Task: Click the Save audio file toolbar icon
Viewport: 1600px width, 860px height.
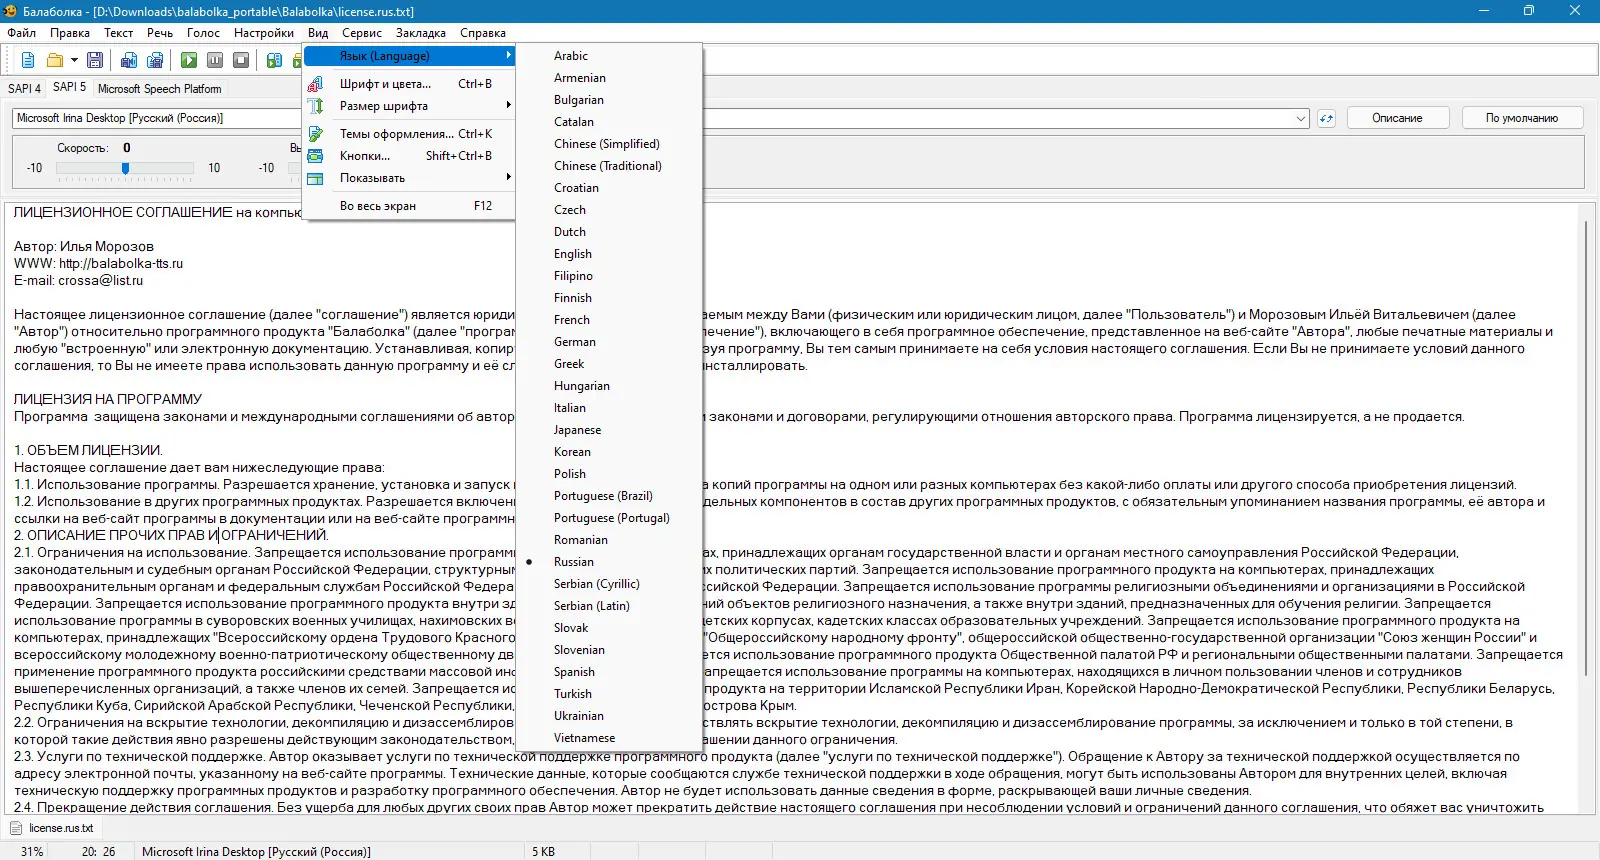Action: tap(129, 60)
